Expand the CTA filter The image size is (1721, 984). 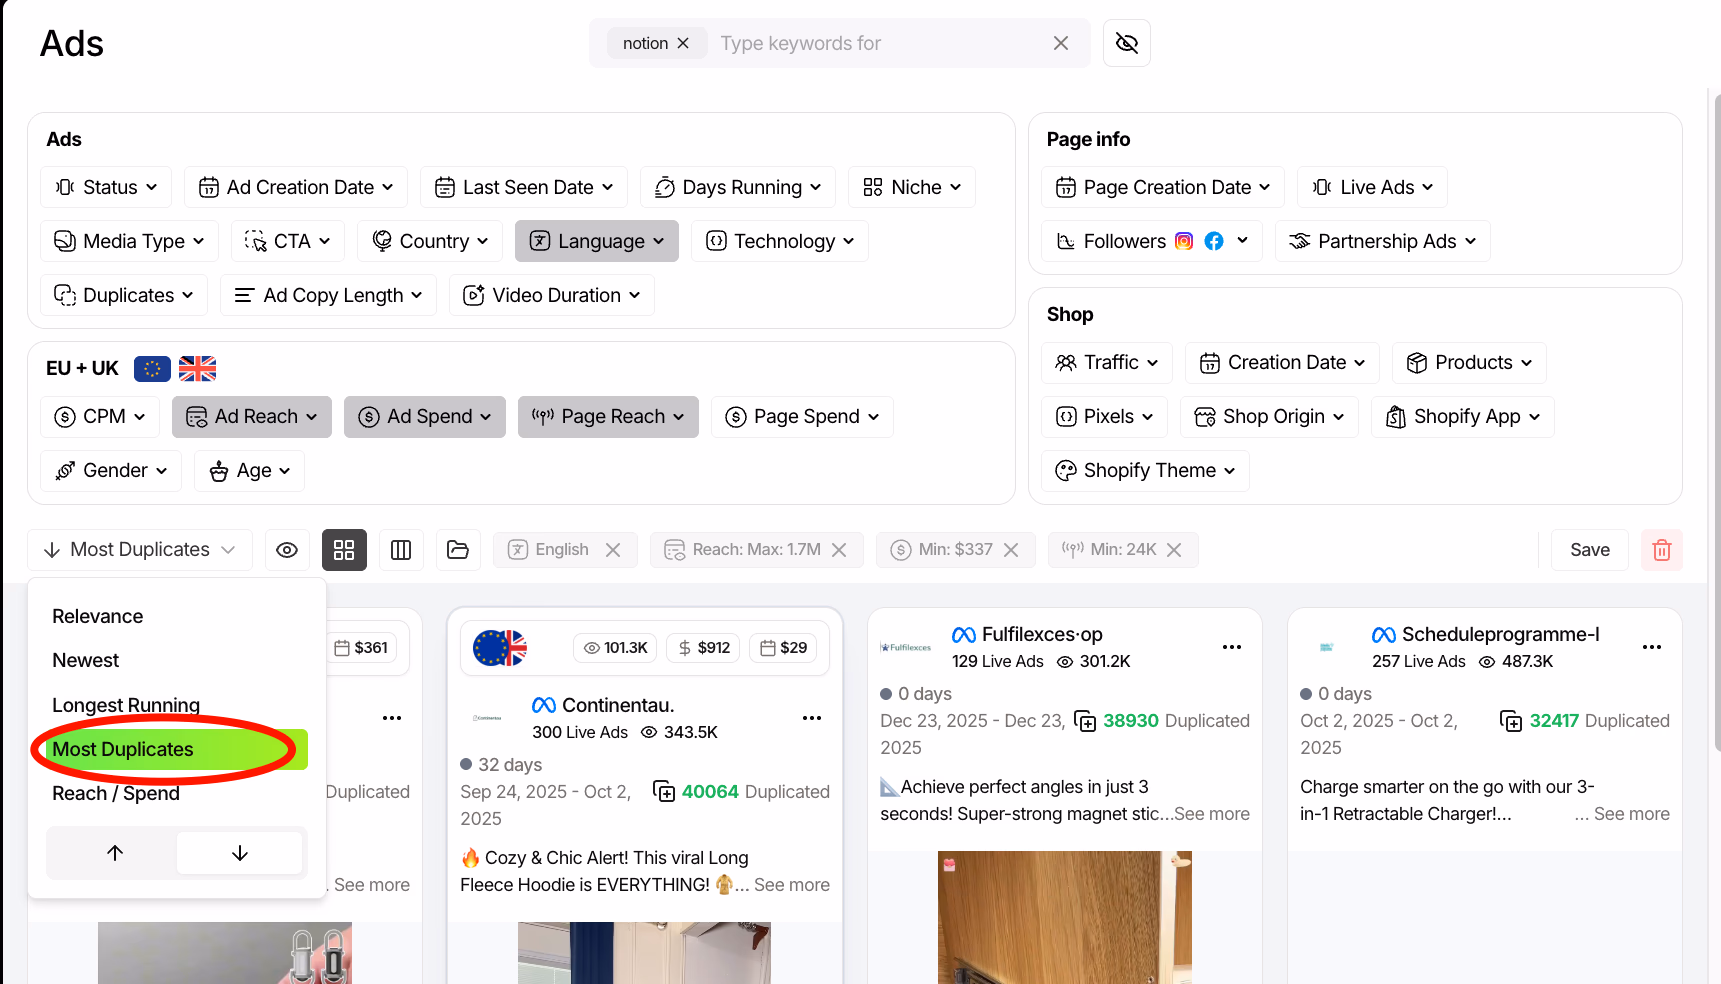pos(288,241)
